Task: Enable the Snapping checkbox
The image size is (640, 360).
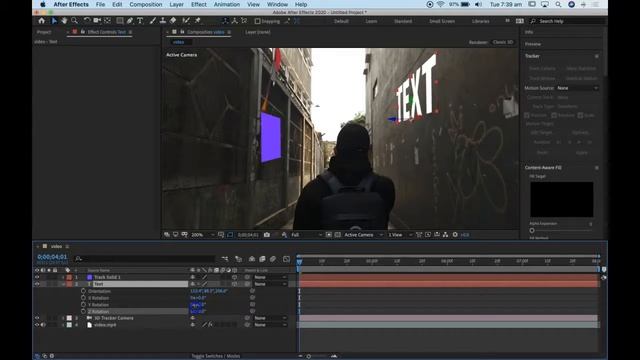Action: (257, 21)
